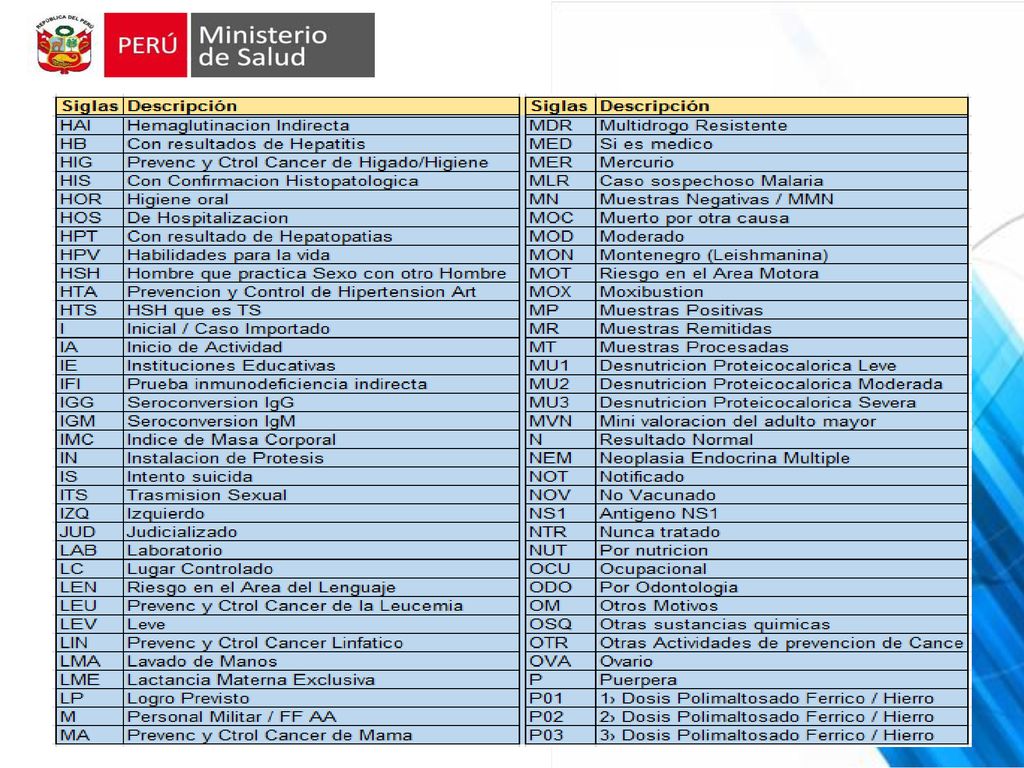This screenshot has height=768, width=1024.
Task: Select 'Desnutricion Proteicocalorica Moderada' cell
Action: [781, 384]
